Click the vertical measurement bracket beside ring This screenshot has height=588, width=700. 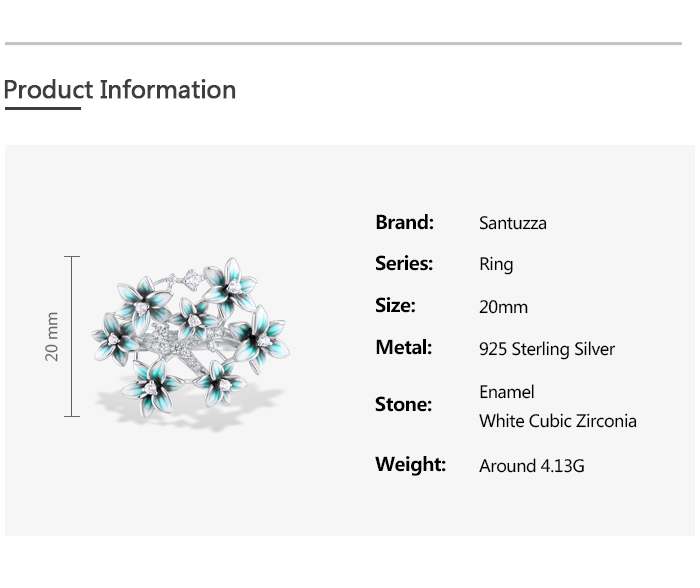click(x=73, y=336)
